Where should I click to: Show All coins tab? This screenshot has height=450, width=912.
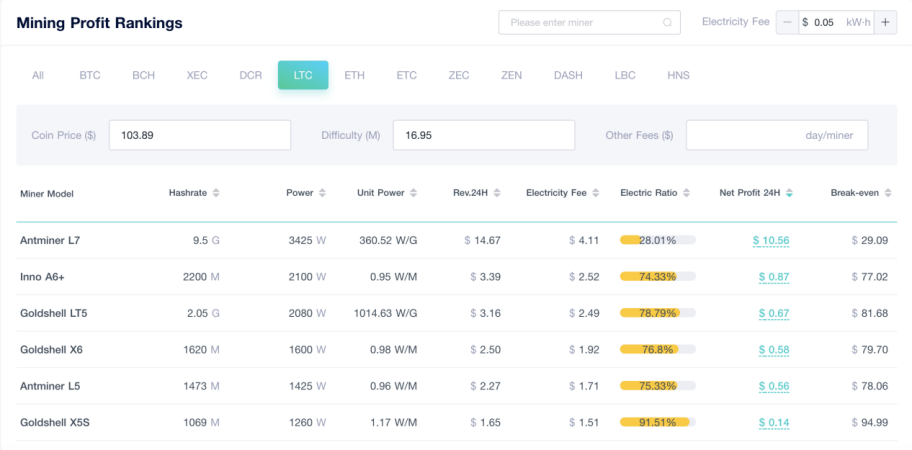click(x=38, y=75)
